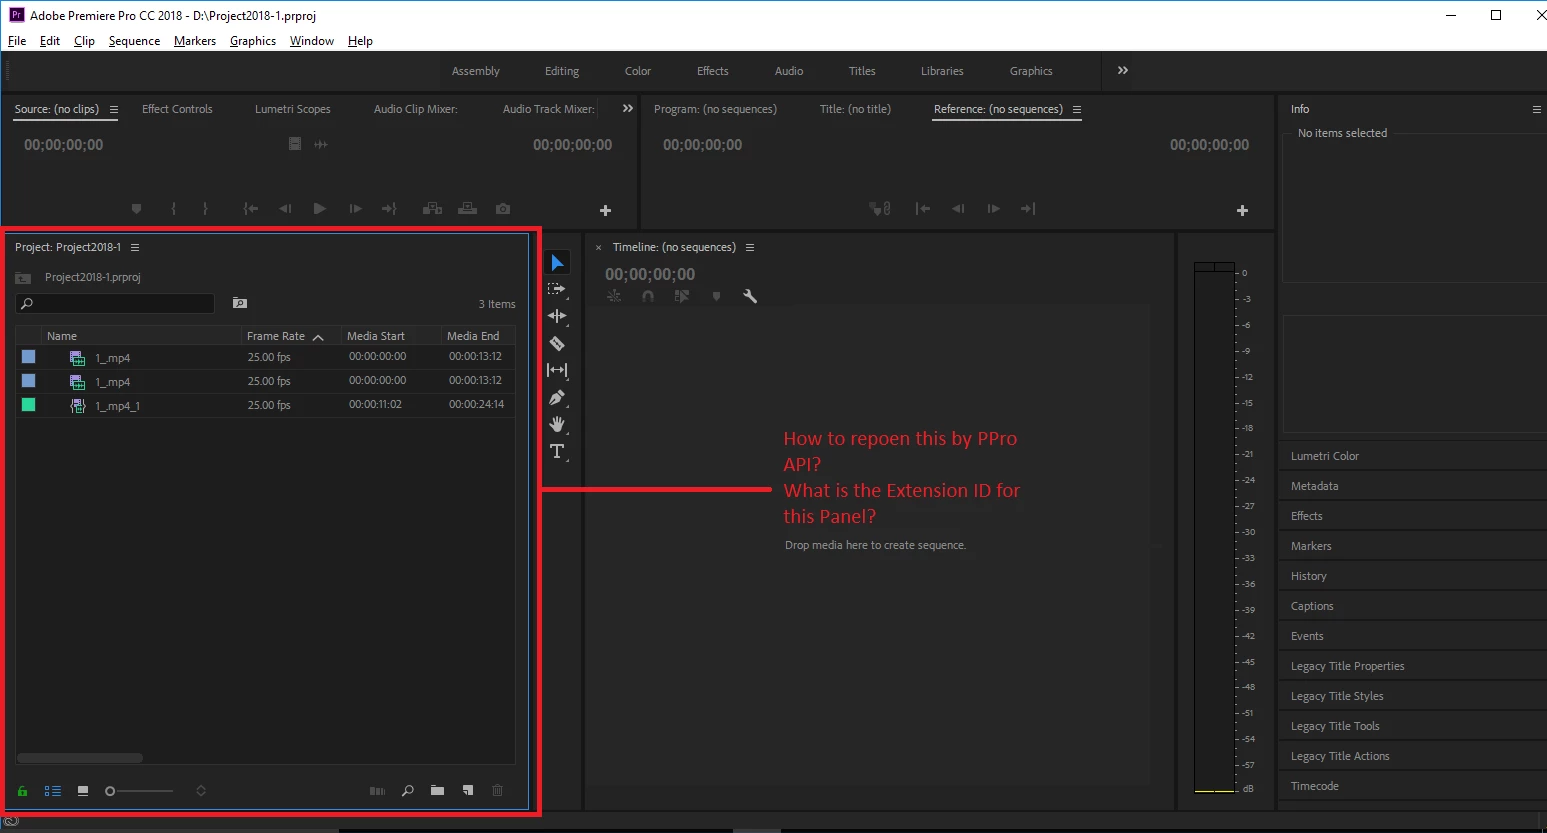1547x833 pixels.
Task: Open the Info panel menu
Action: click(1537, 109)
